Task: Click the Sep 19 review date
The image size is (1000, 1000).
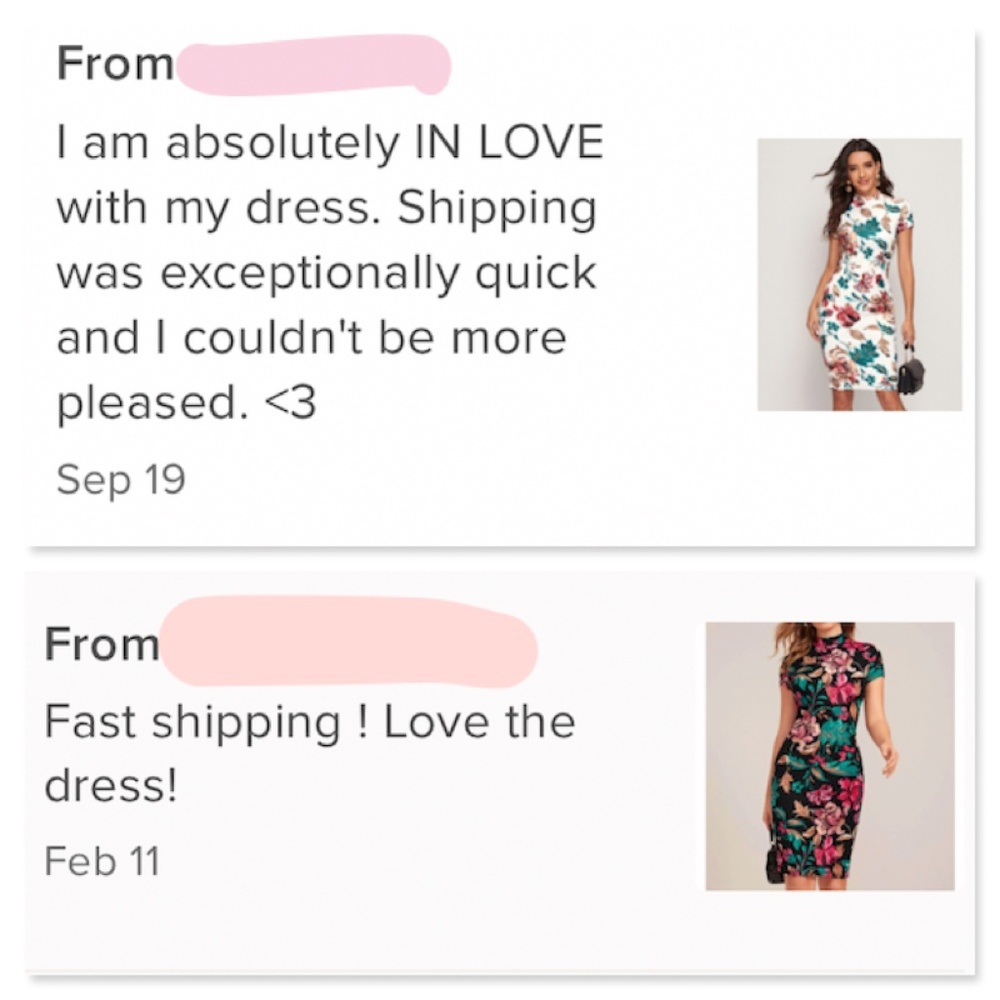Action: (121, 480)
